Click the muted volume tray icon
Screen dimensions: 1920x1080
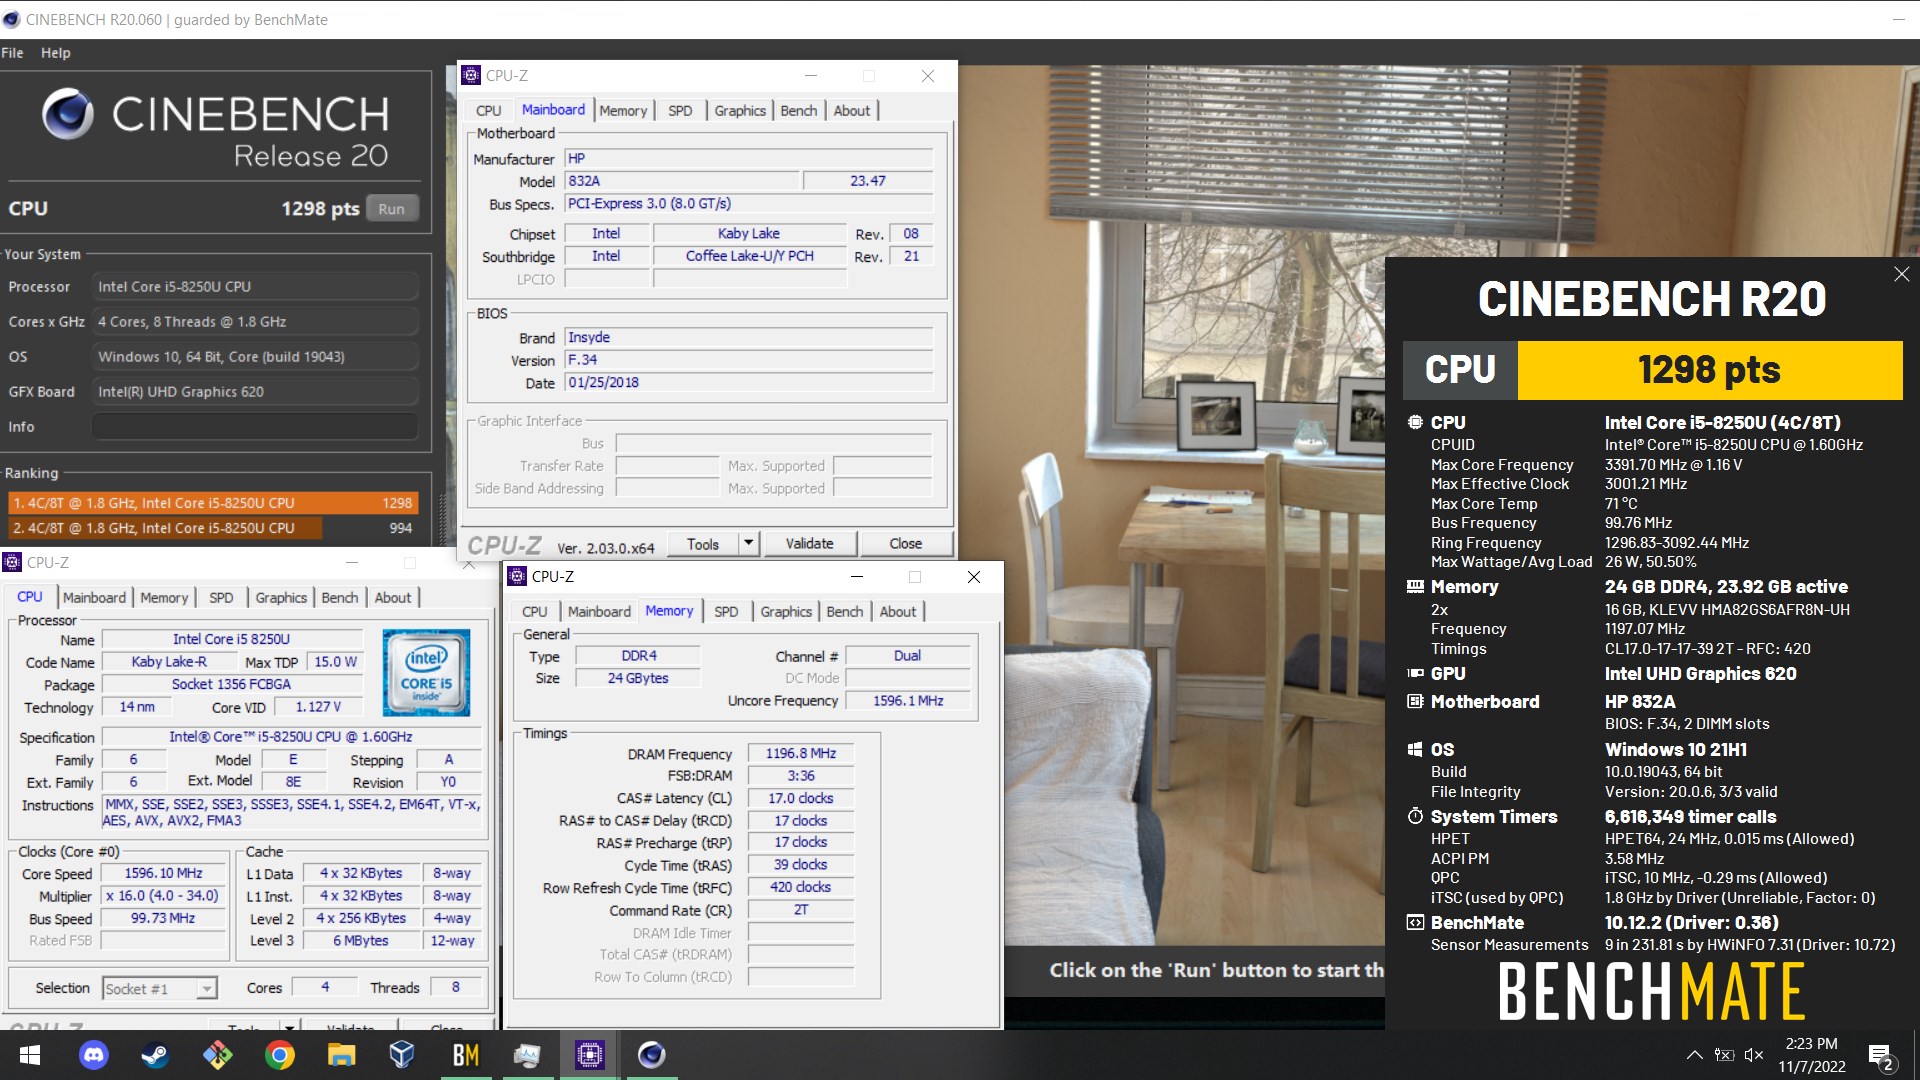coord(1753,1055)
